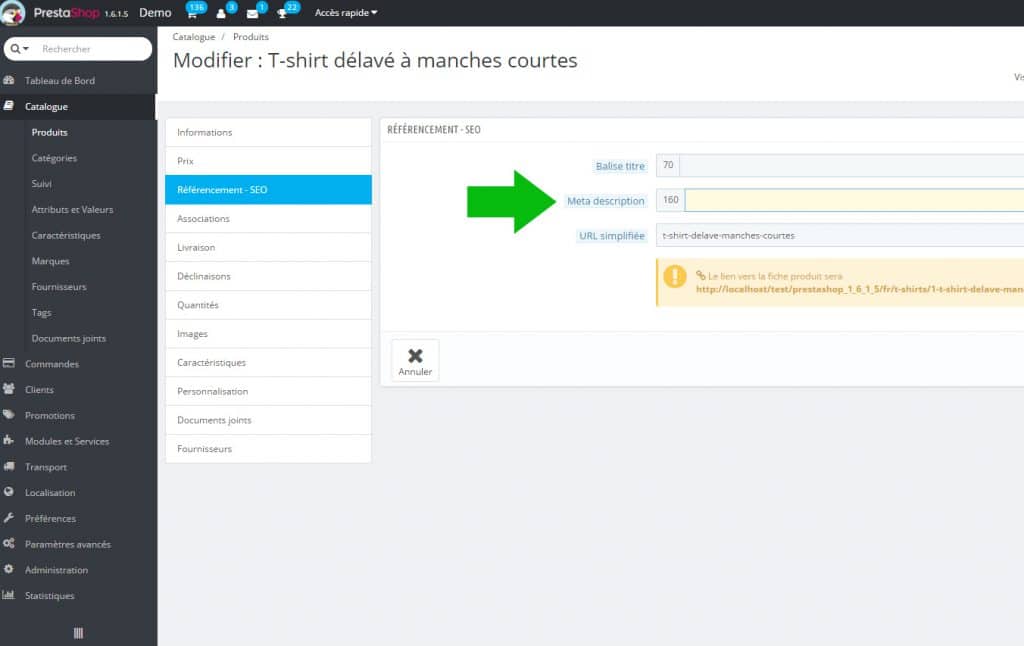Click the Paramètres avancés gears icon

click(8, 543)
